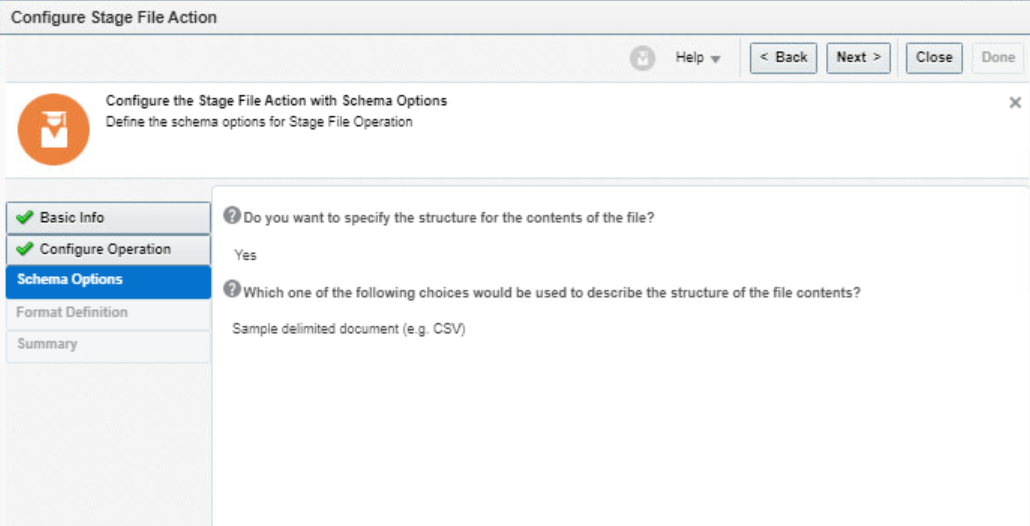Image resolution: width=1030 pixels, height=526 pixels.
Task: Go back with the Back button
Action: click(783, 58)
